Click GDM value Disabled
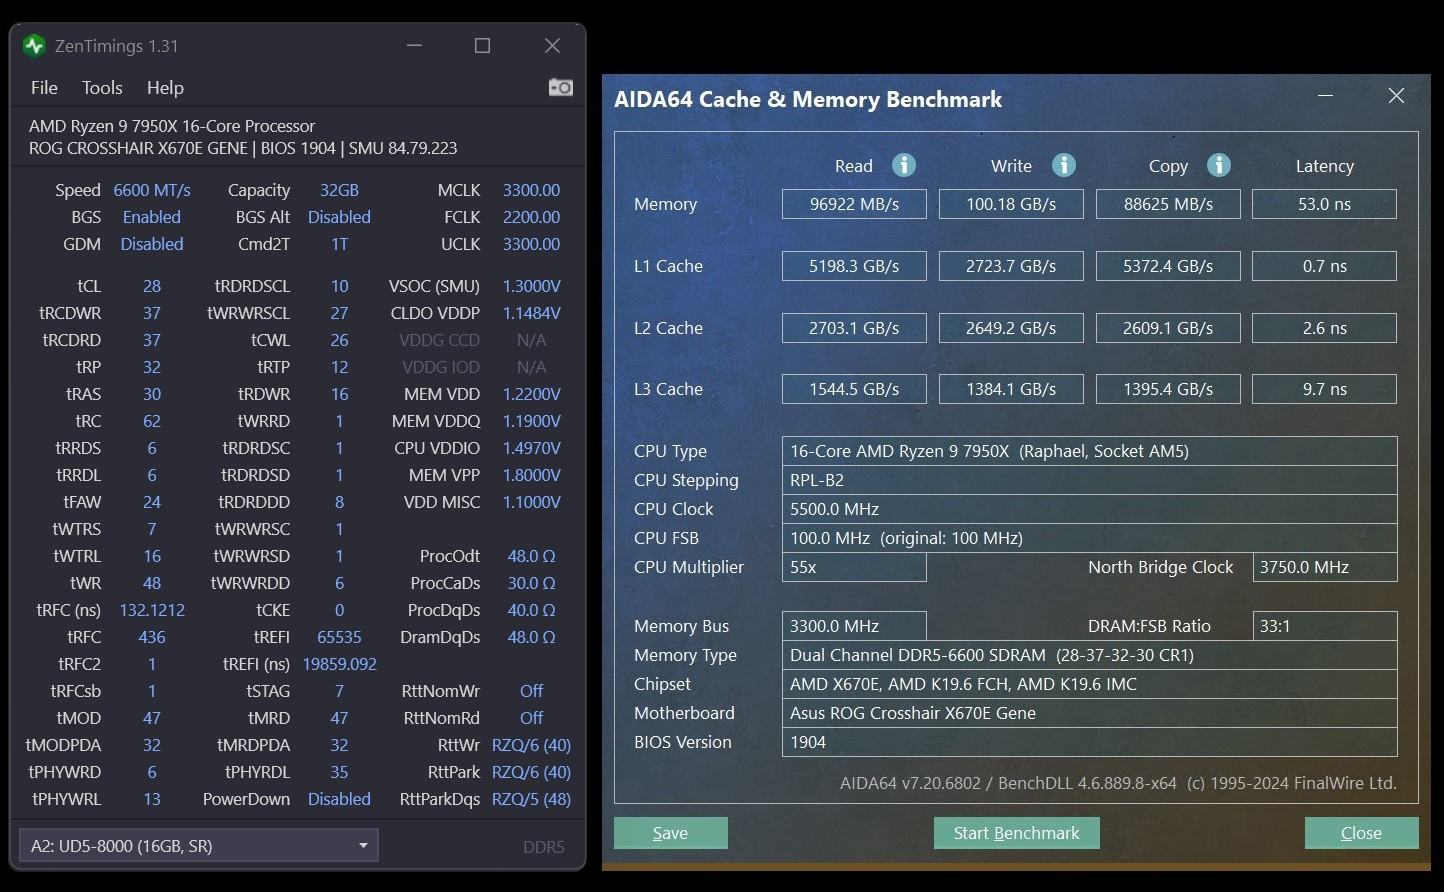1444x892 pixels. click(152, 244)
